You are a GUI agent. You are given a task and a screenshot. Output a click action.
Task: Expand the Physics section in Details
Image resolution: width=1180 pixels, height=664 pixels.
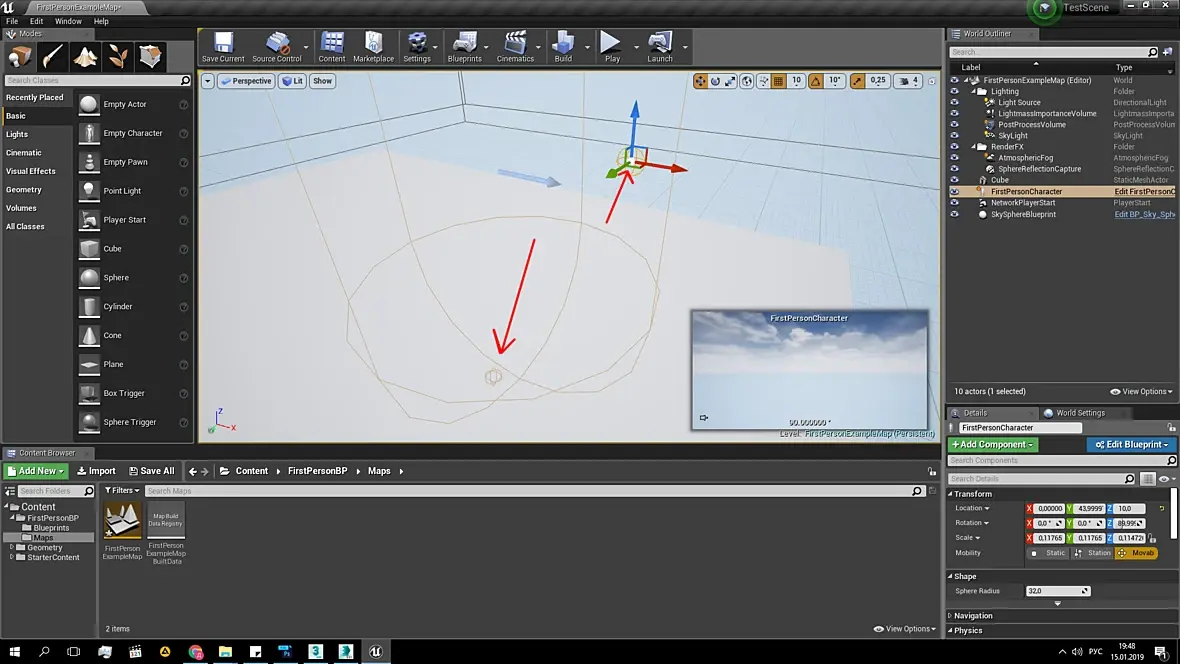[968, 631]
